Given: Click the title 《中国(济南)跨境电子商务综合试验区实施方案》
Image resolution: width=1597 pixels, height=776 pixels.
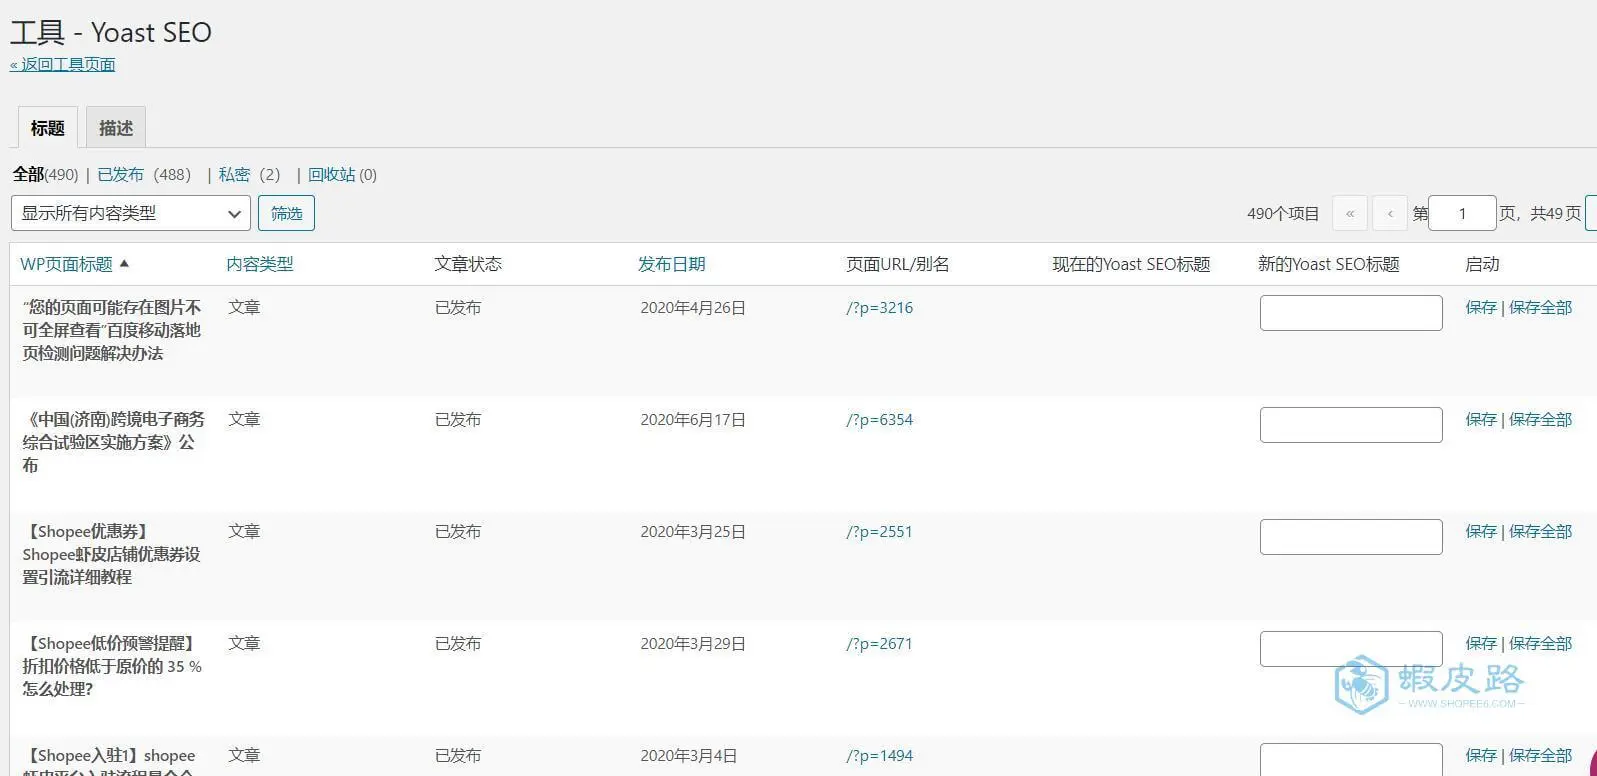Looking at the screenshot, I should pos(113,442).
